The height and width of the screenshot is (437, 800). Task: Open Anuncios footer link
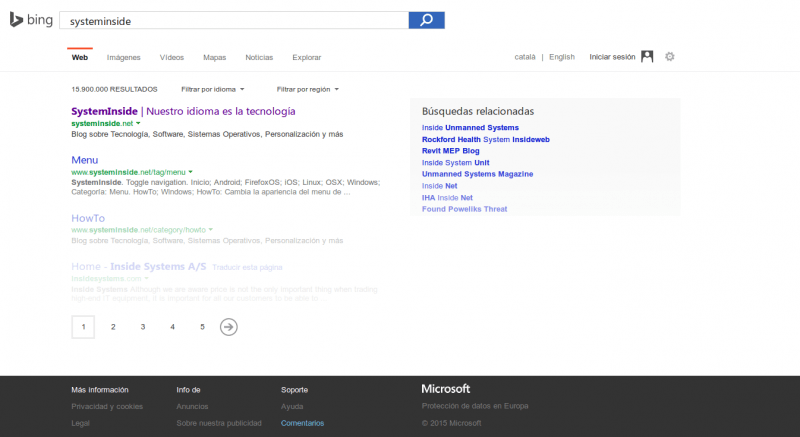click(192, 406)
